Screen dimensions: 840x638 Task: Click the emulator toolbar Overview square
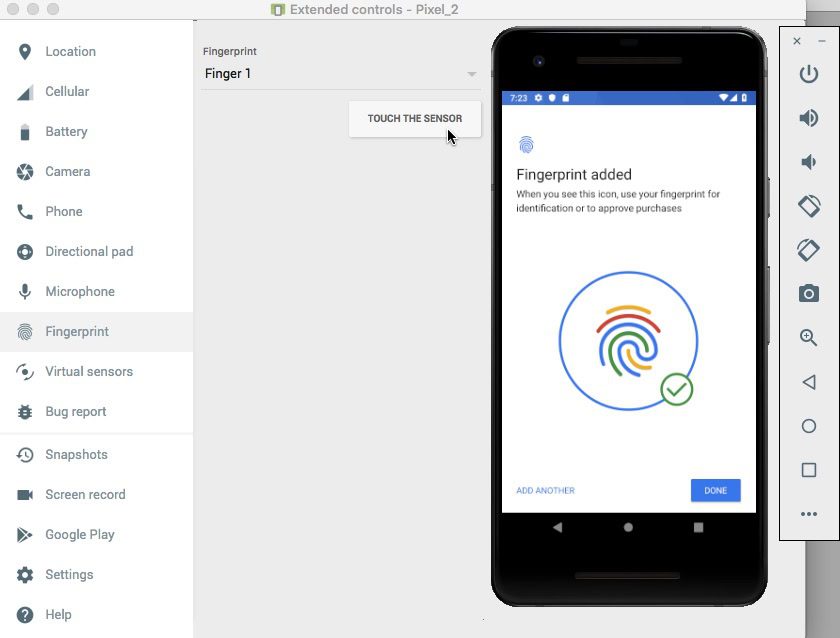[x=809, y=470]
